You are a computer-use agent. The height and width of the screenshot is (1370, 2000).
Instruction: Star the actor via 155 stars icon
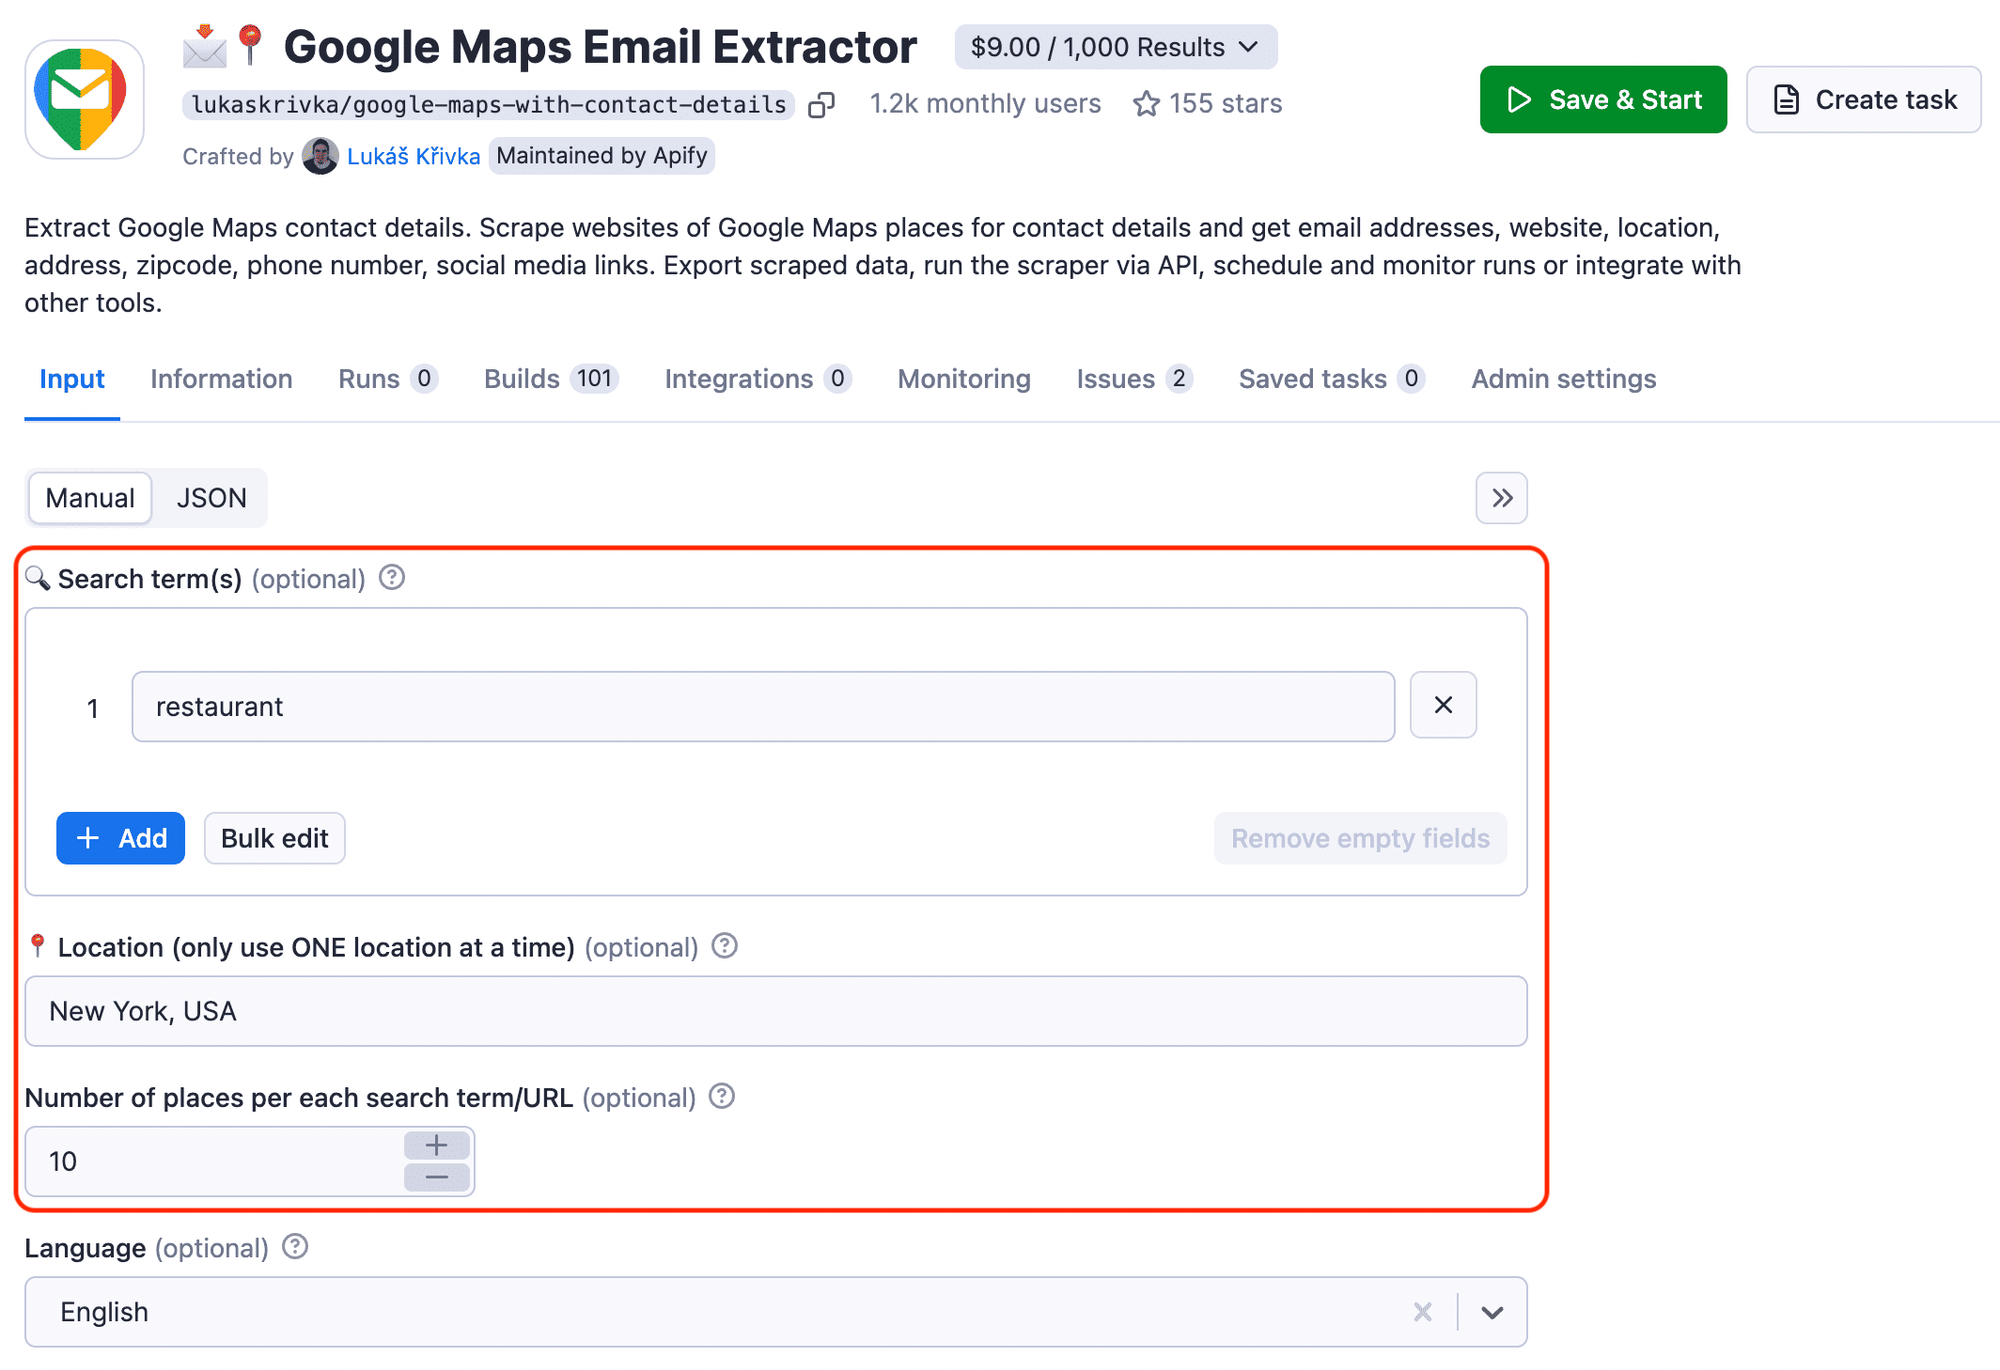pos(1146,104)
